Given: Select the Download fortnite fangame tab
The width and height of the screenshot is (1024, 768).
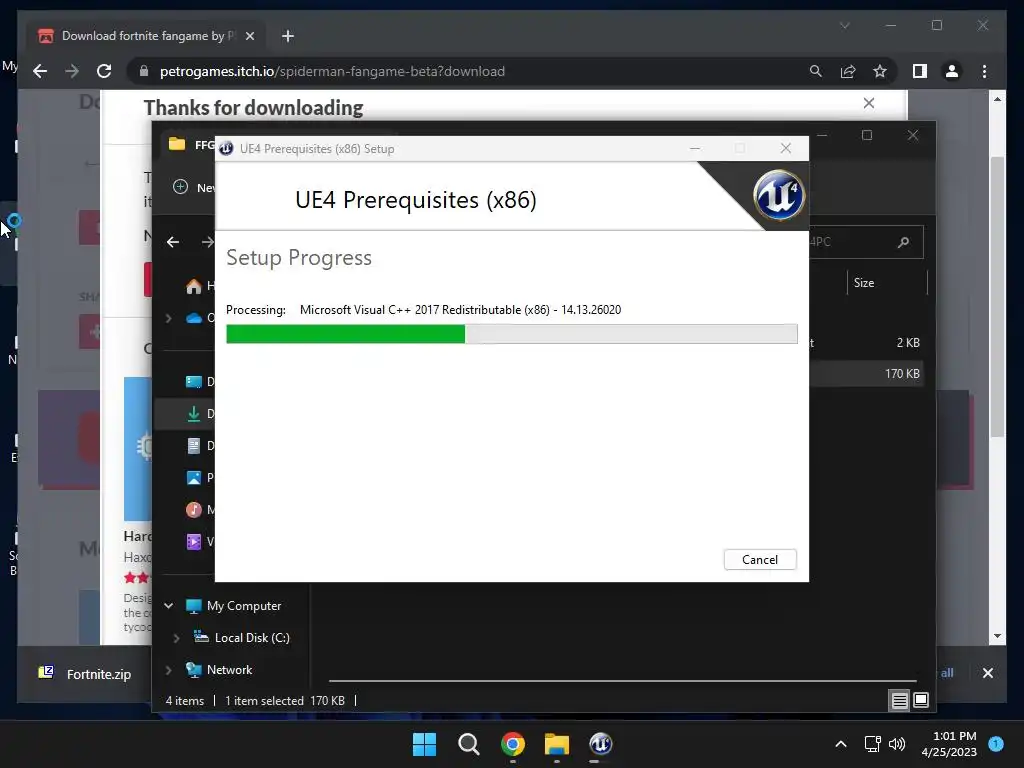Looking at the screenshot, I should point(146,36).
